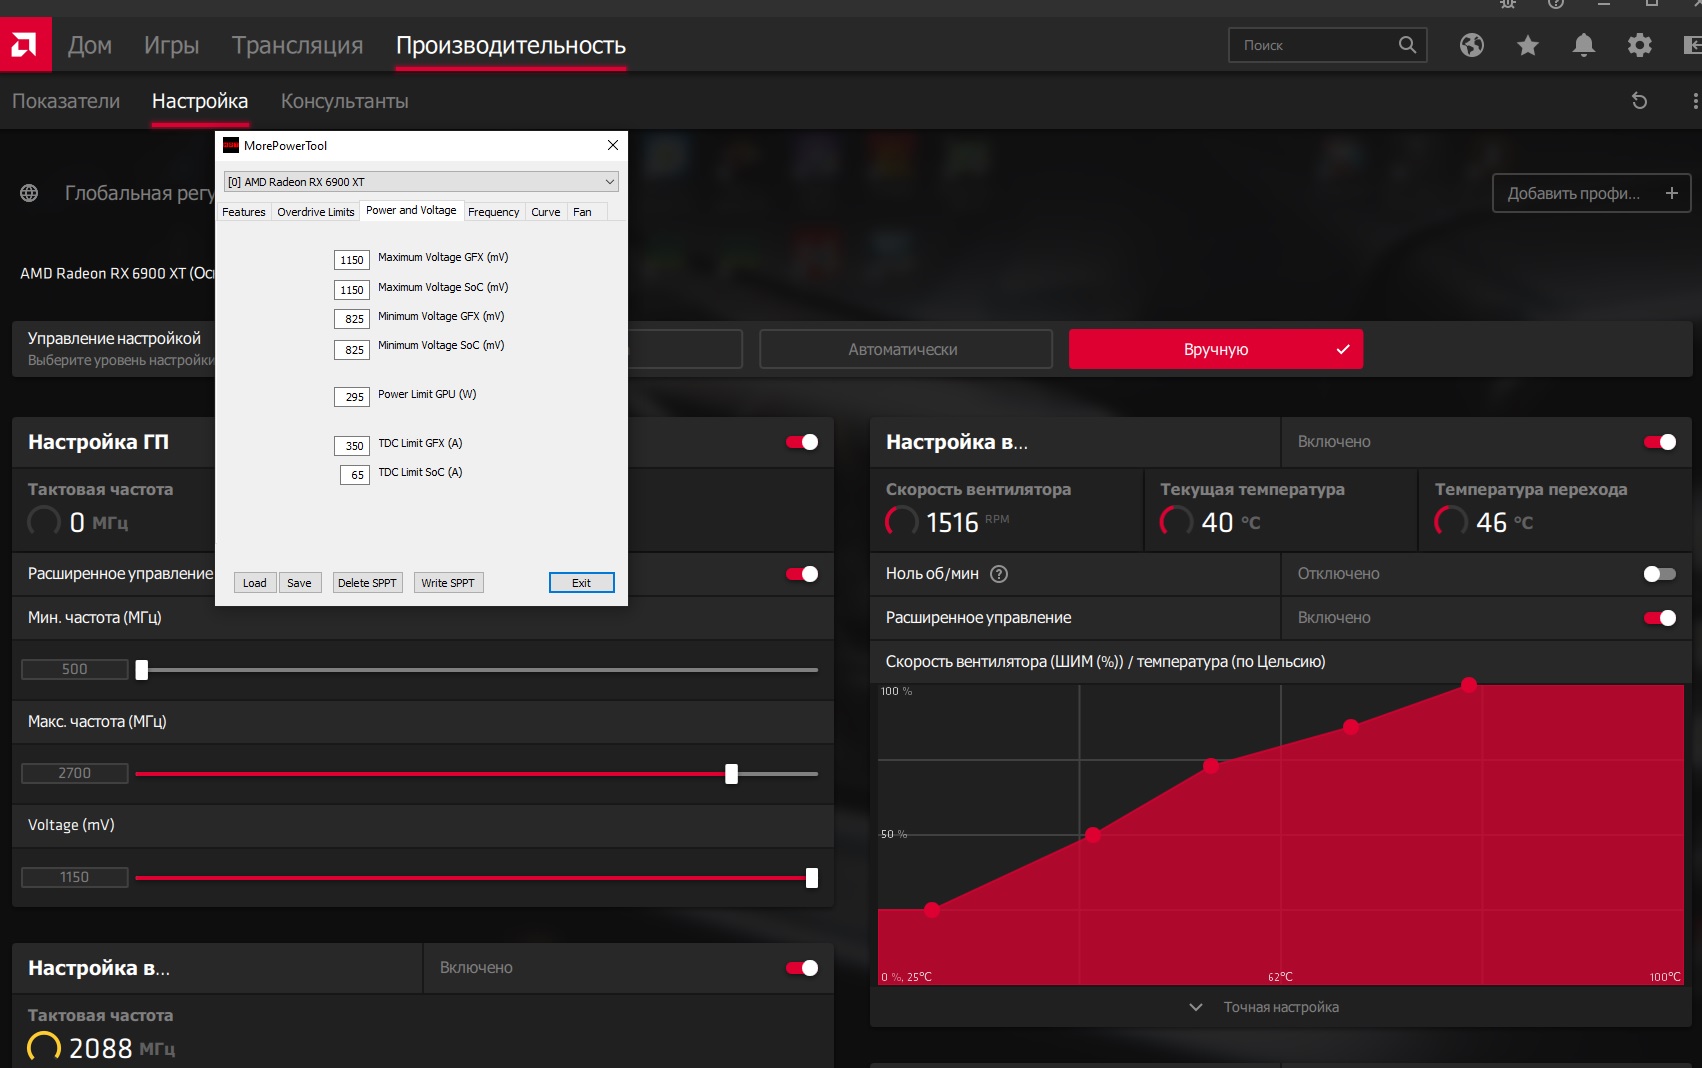Viewport: 1702px width, 1068px height.
Task: Click the Maximum Voltage SoC (mV) field
Action: tap(352, 290)
